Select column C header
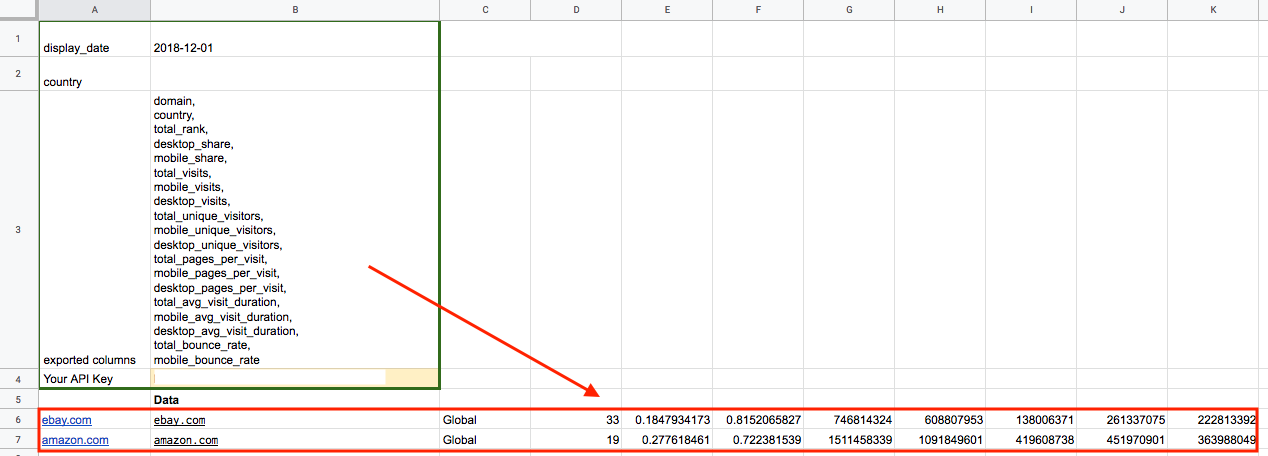The width and height of the screenshot is (1268, 456). (x=485, y=10)
